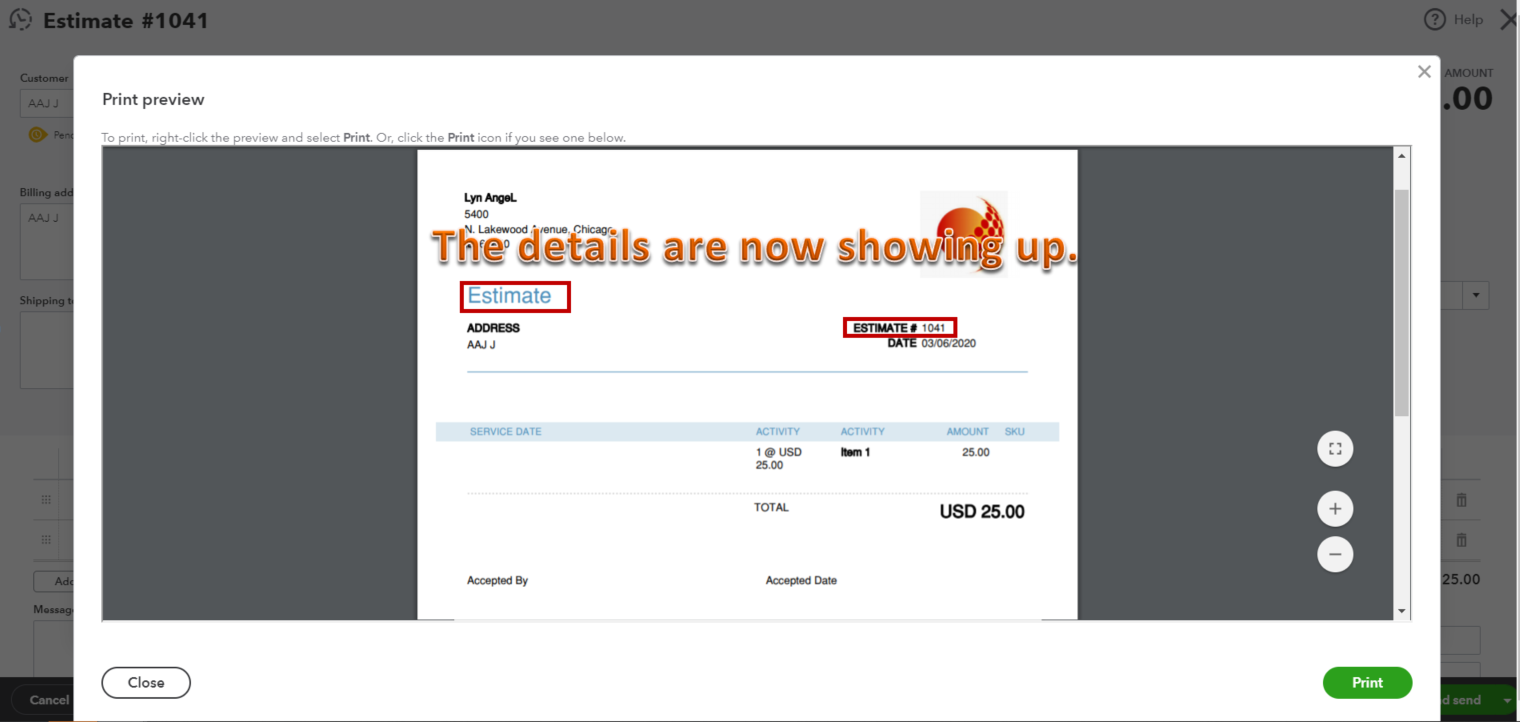Image resolution: width=1520 pixels, height=722 pixels.
Task: Click the 'SERVICE DATE' column header
Action: pyautogui.click(x=506, y=432)
